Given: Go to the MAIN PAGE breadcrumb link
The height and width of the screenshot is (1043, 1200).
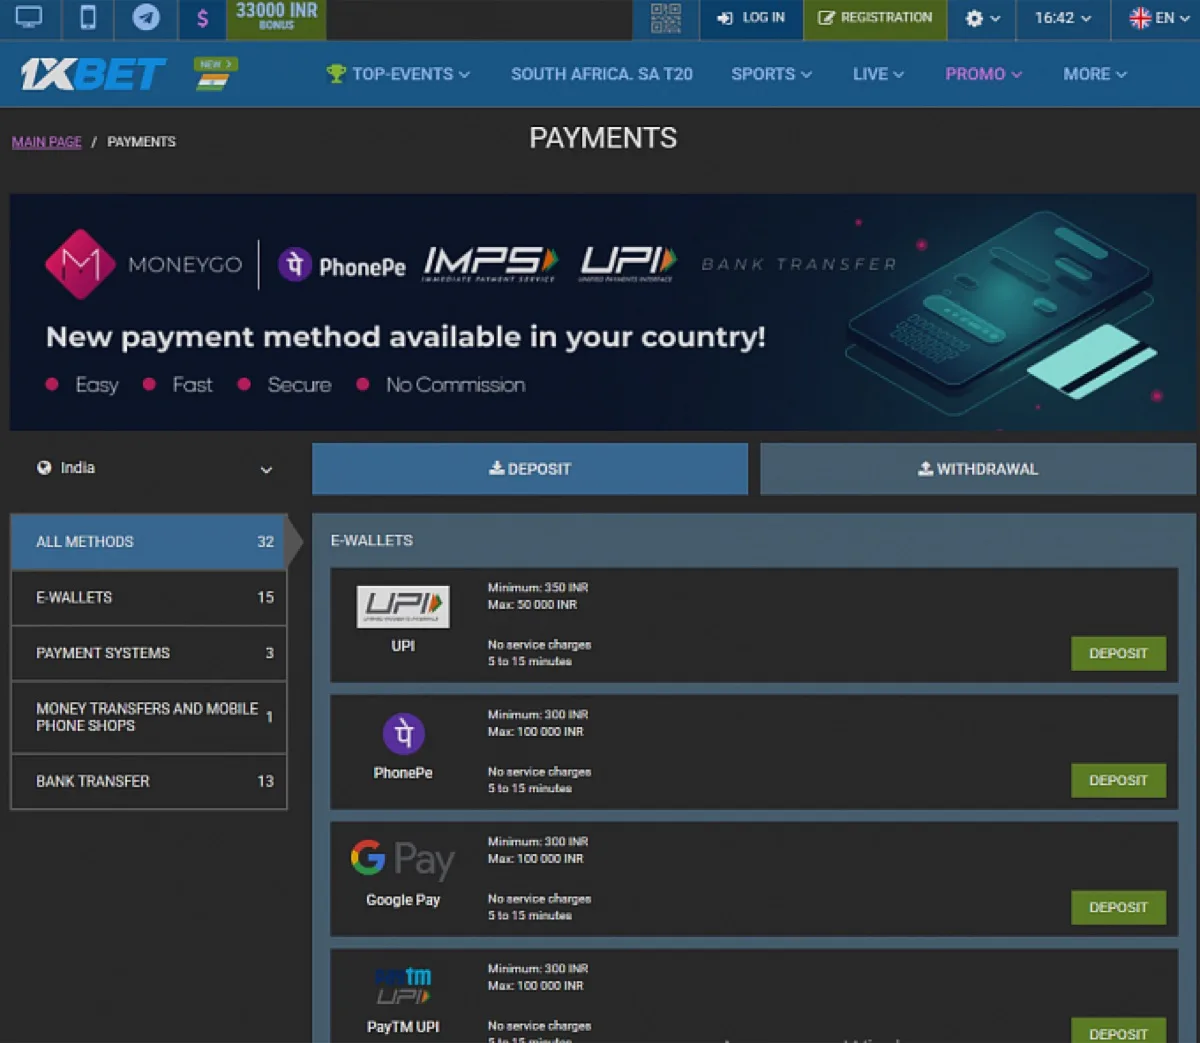Looking at the screenshot, I should pos(47,142).
